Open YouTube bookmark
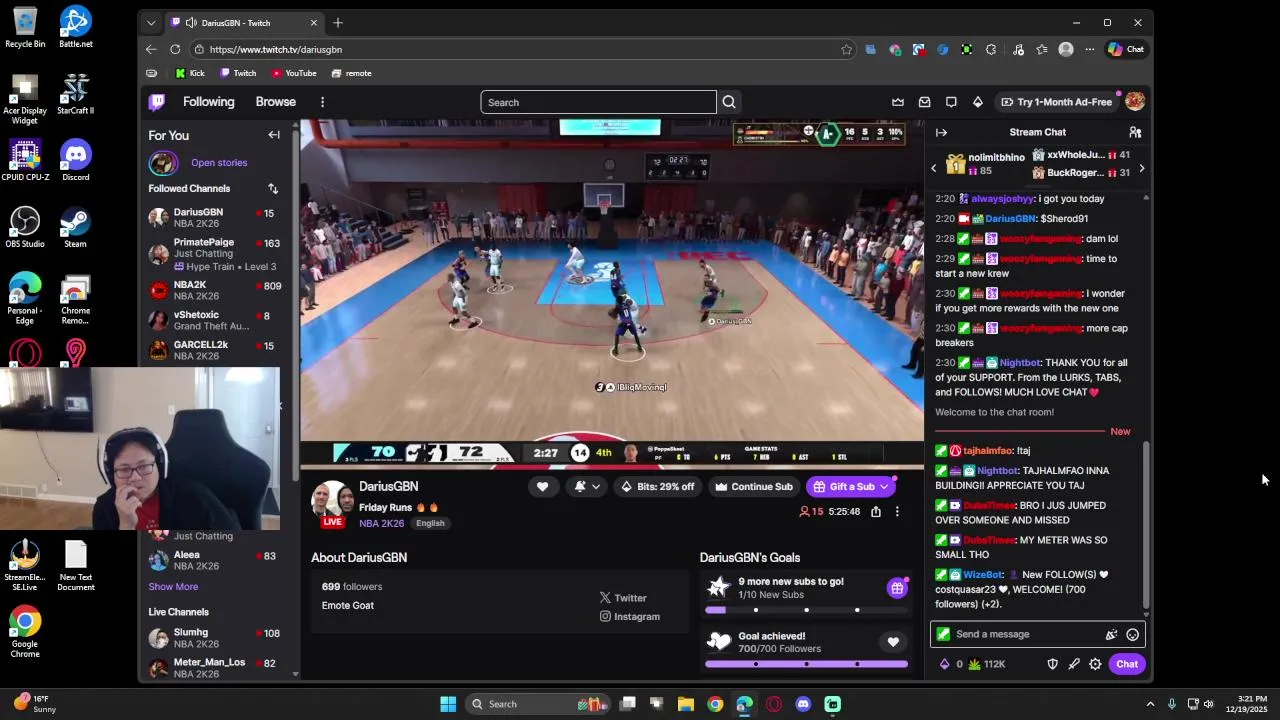Viewport: 1280px width, 720px height. point(294,73)
